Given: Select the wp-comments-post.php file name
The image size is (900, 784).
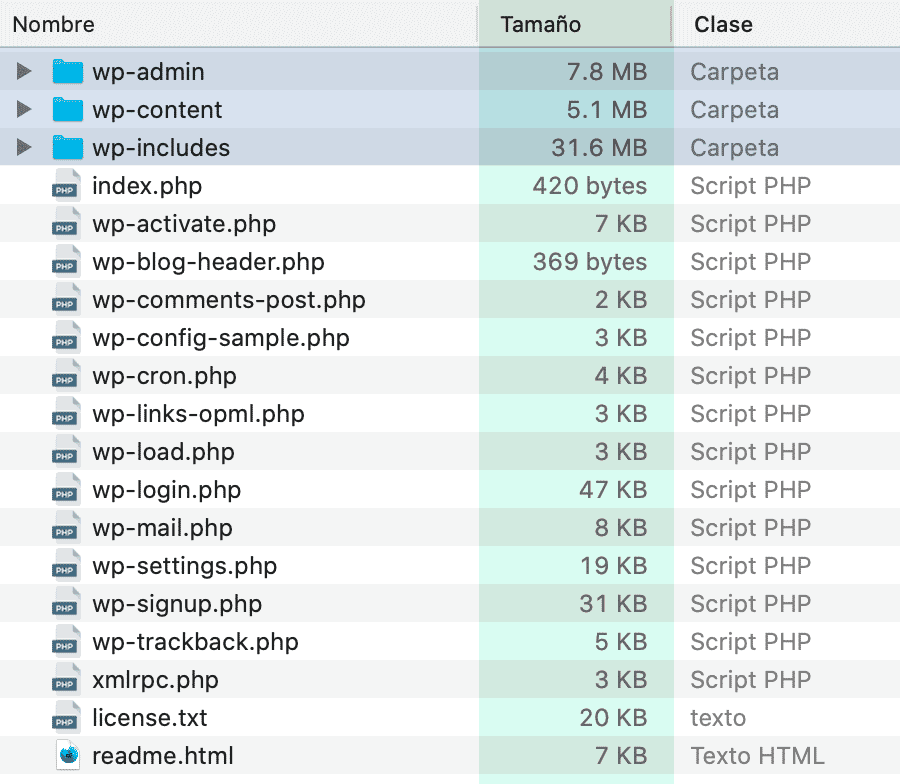Looking at the screenshot, I should click(229, 300).
